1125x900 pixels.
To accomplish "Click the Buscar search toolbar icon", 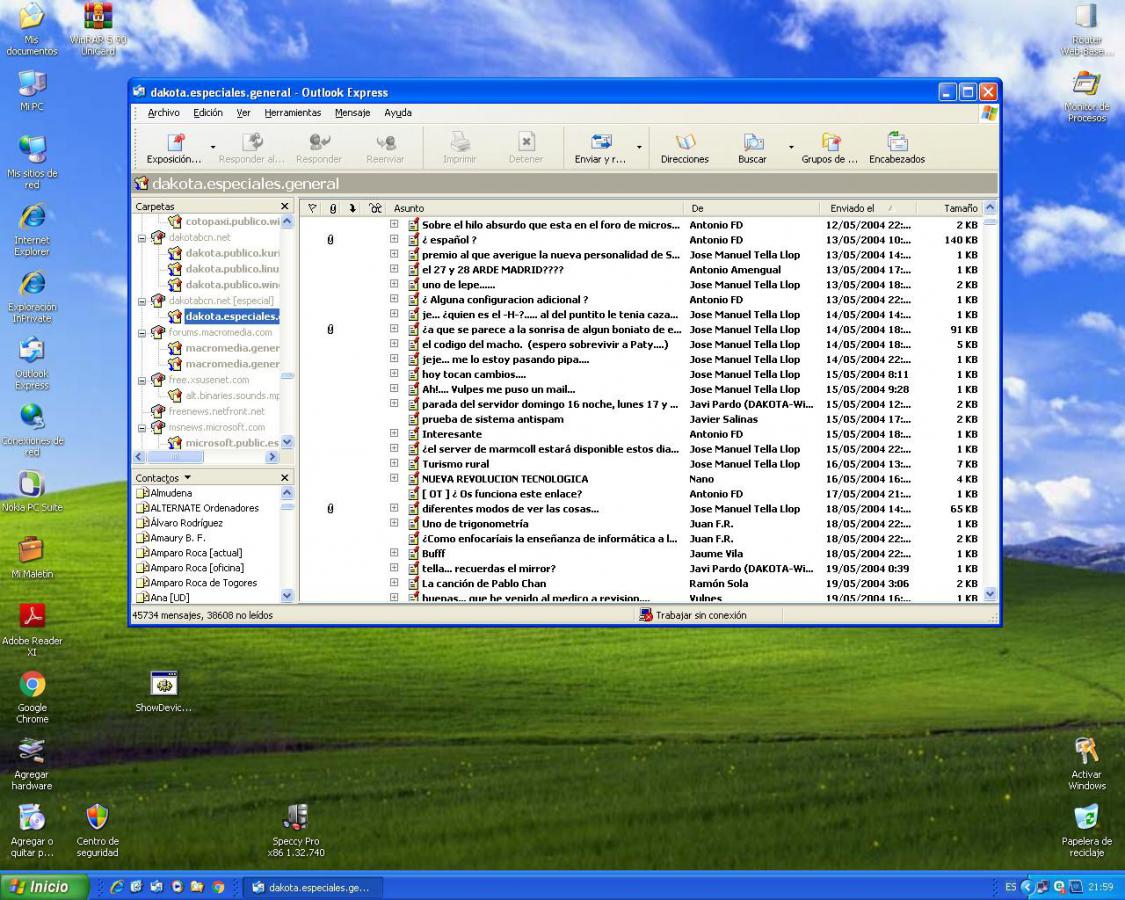I will pyautogui.click(x=752, y=143).
